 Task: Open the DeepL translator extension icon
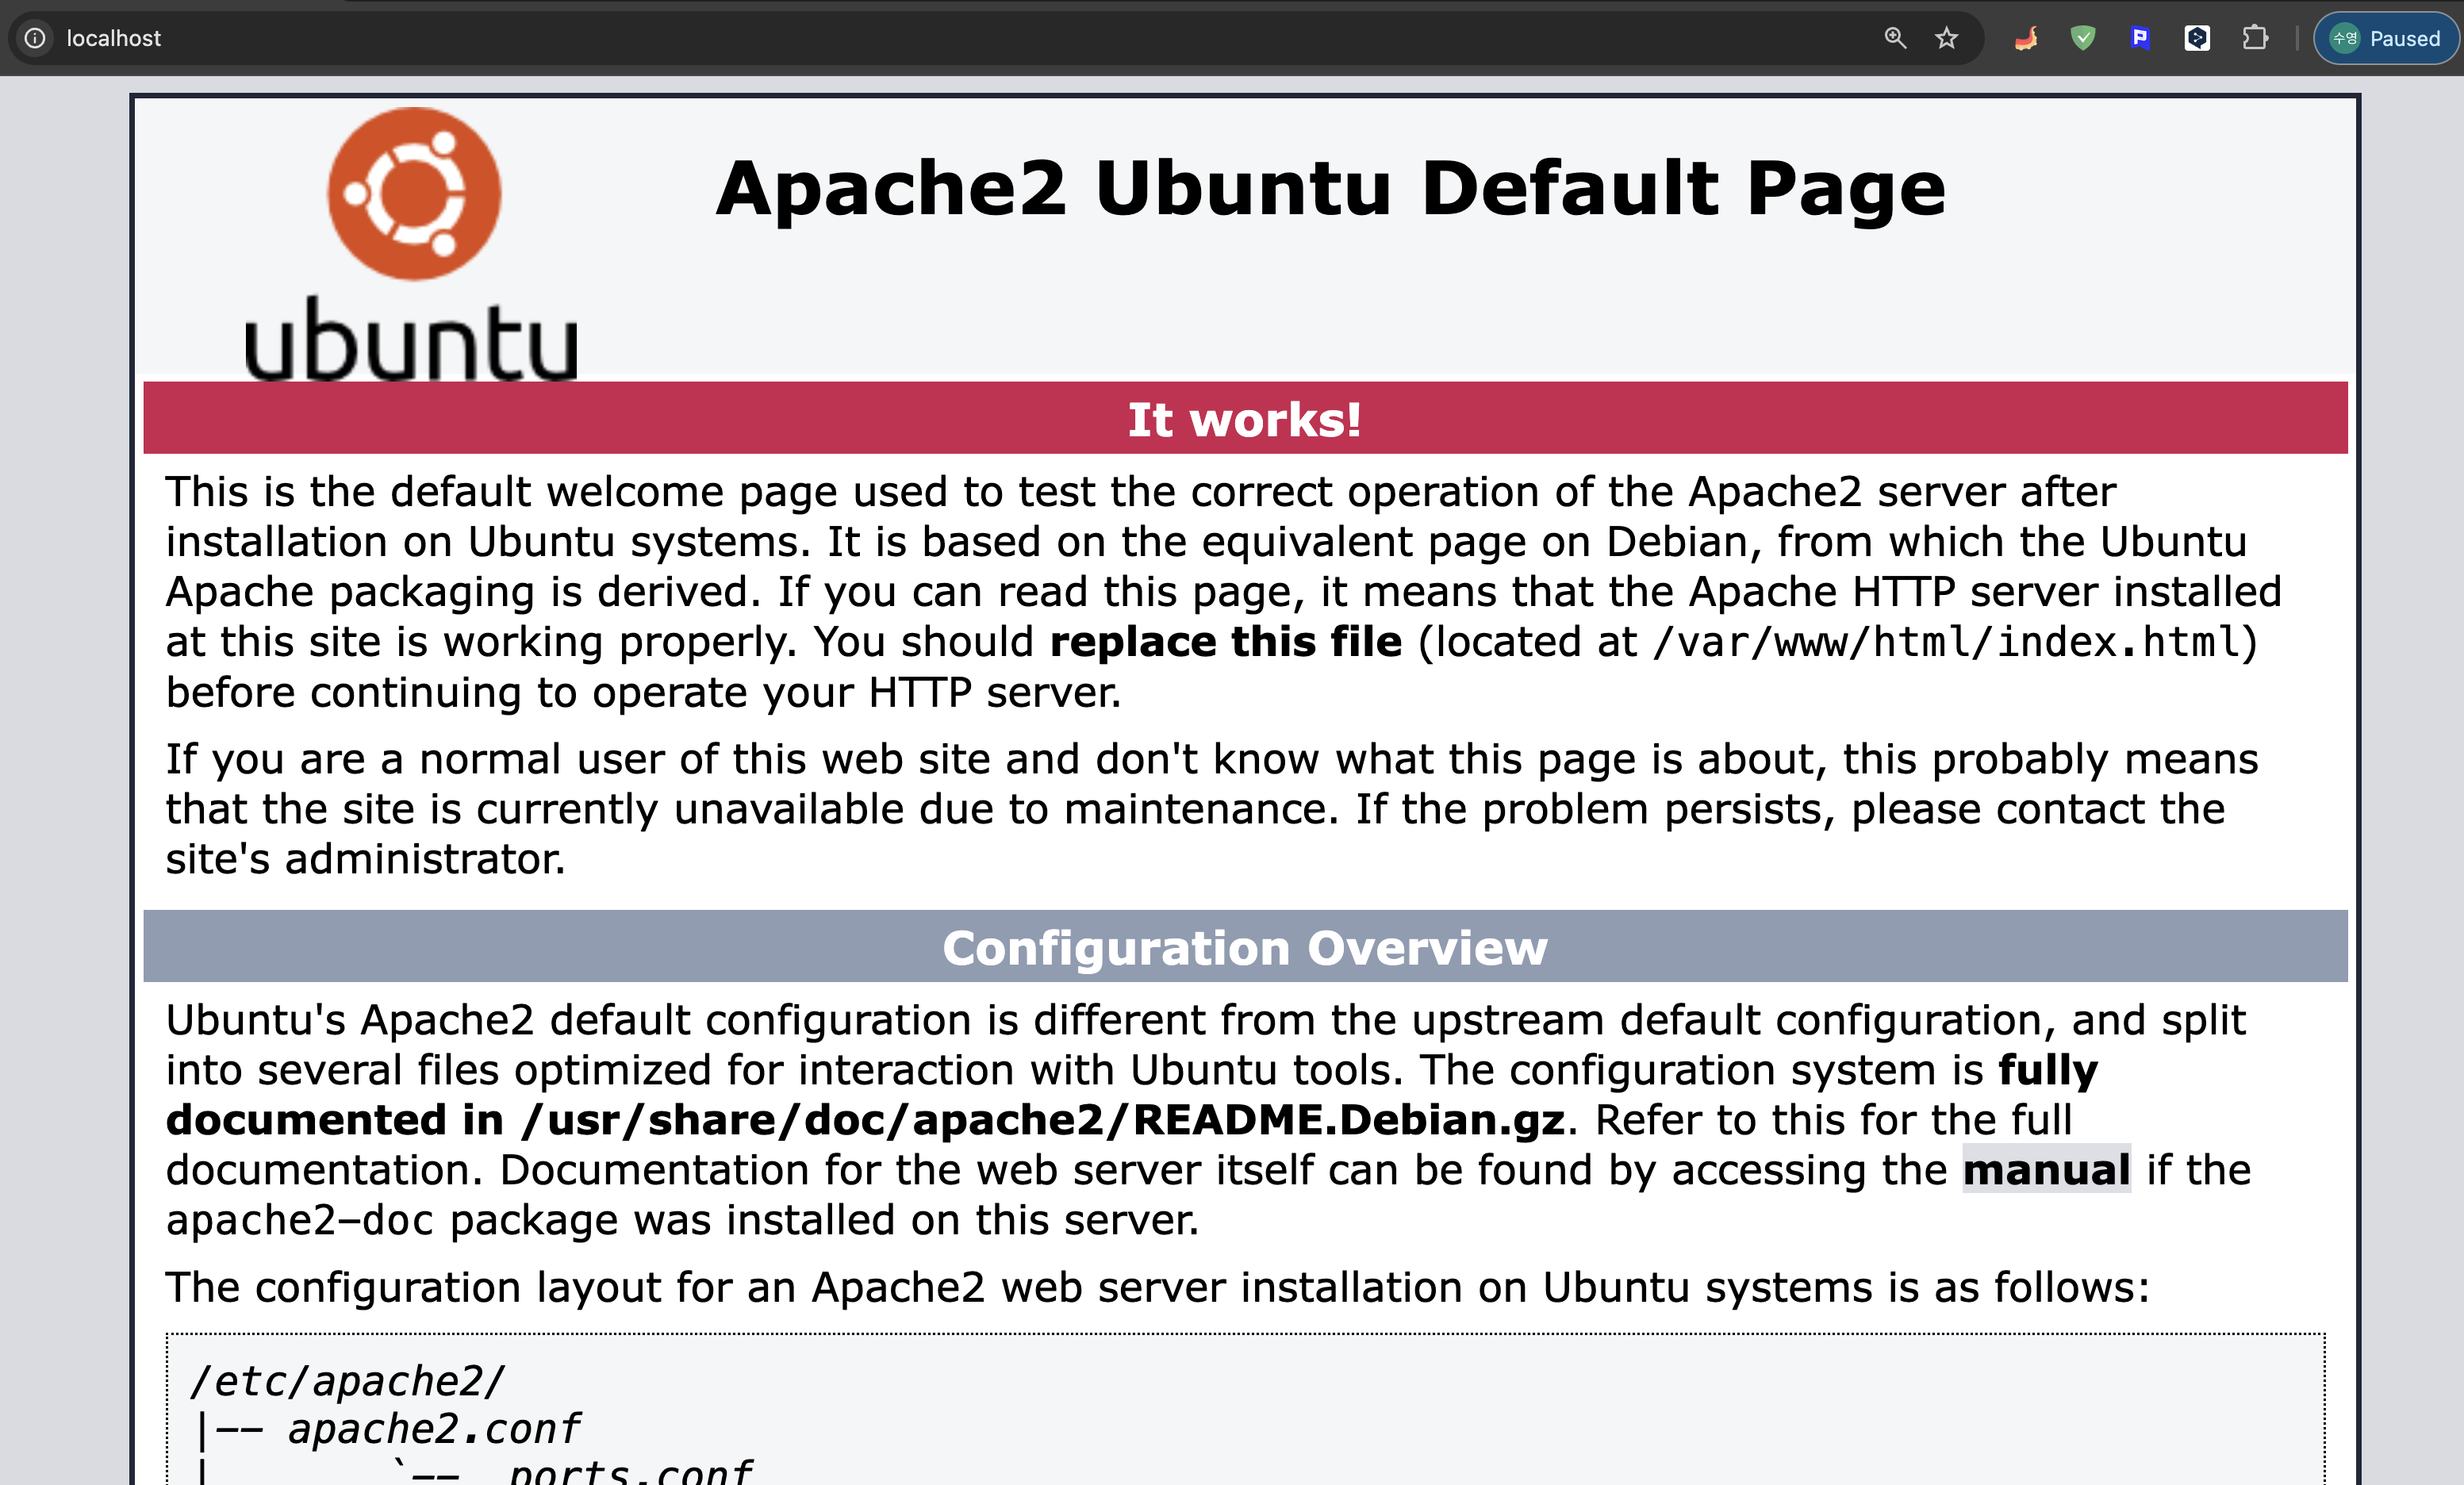click(2197, 38)
